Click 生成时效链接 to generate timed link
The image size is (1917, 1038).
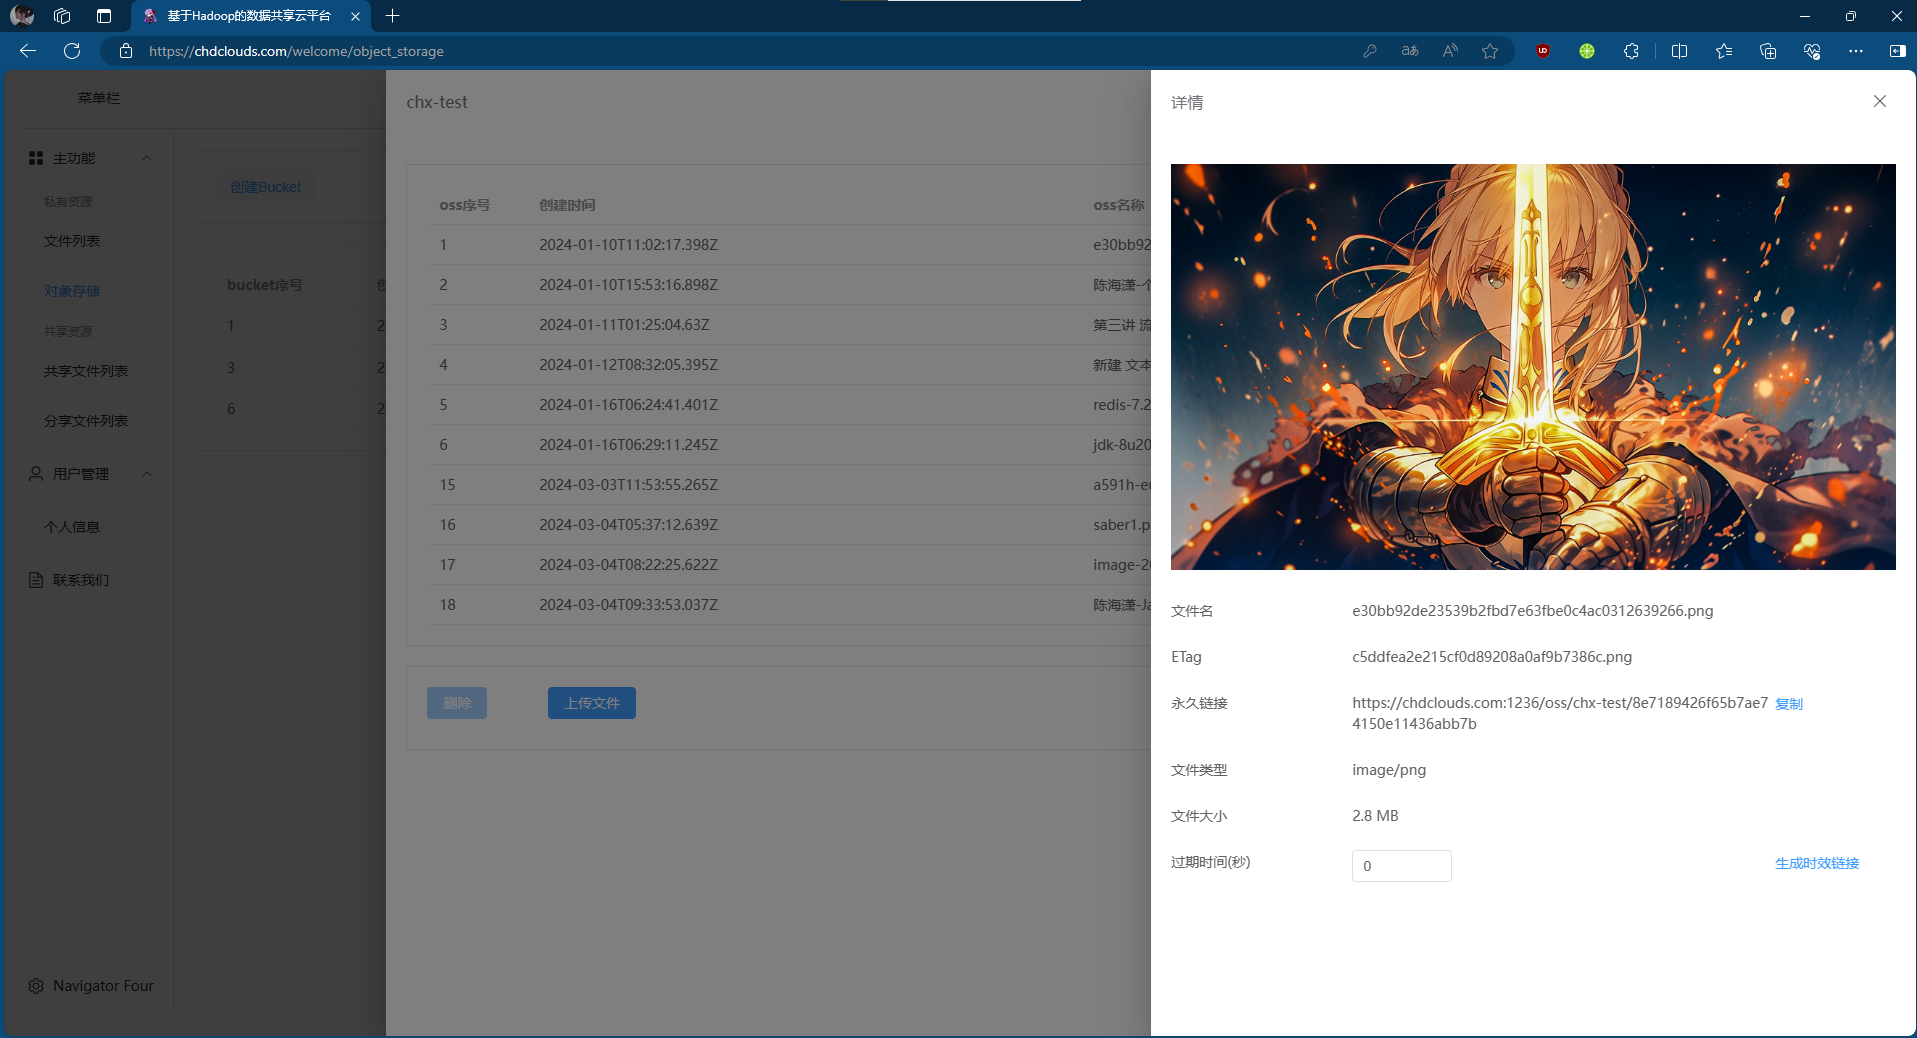[1816, 863]
